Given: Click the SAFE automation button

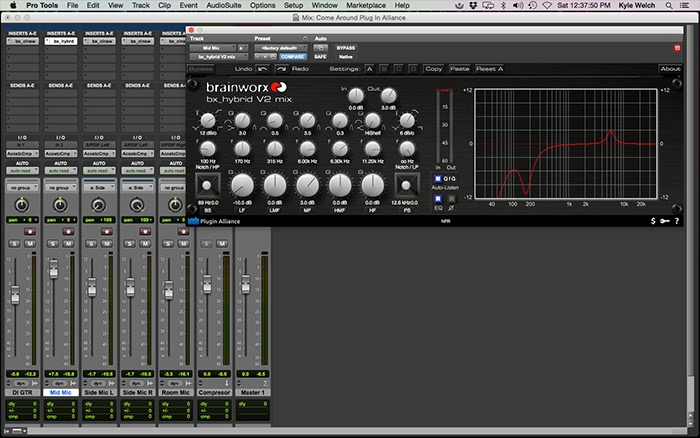Looking at the screenshot, I should pos(321,57).
